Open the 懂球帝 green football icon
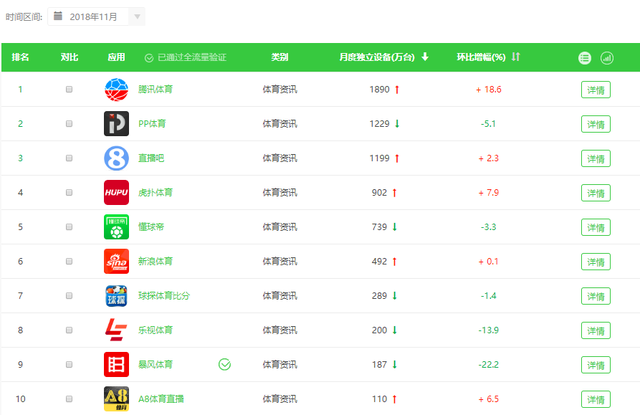This screenshot has height=415, width=640. tap(116, 226)
